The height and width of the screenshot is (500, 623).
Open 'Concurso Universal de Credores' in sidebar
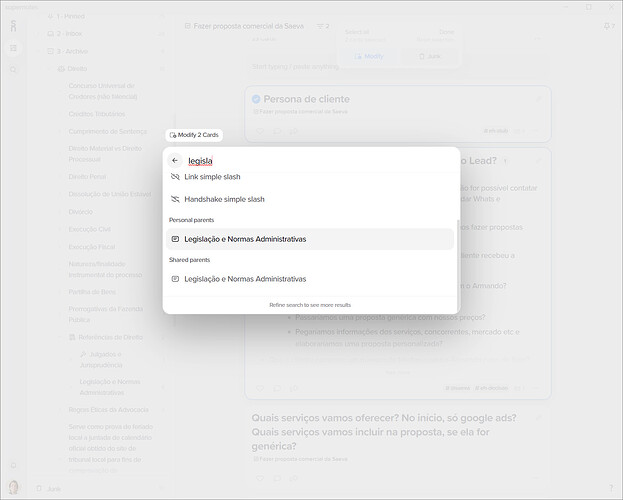(103, 91)
